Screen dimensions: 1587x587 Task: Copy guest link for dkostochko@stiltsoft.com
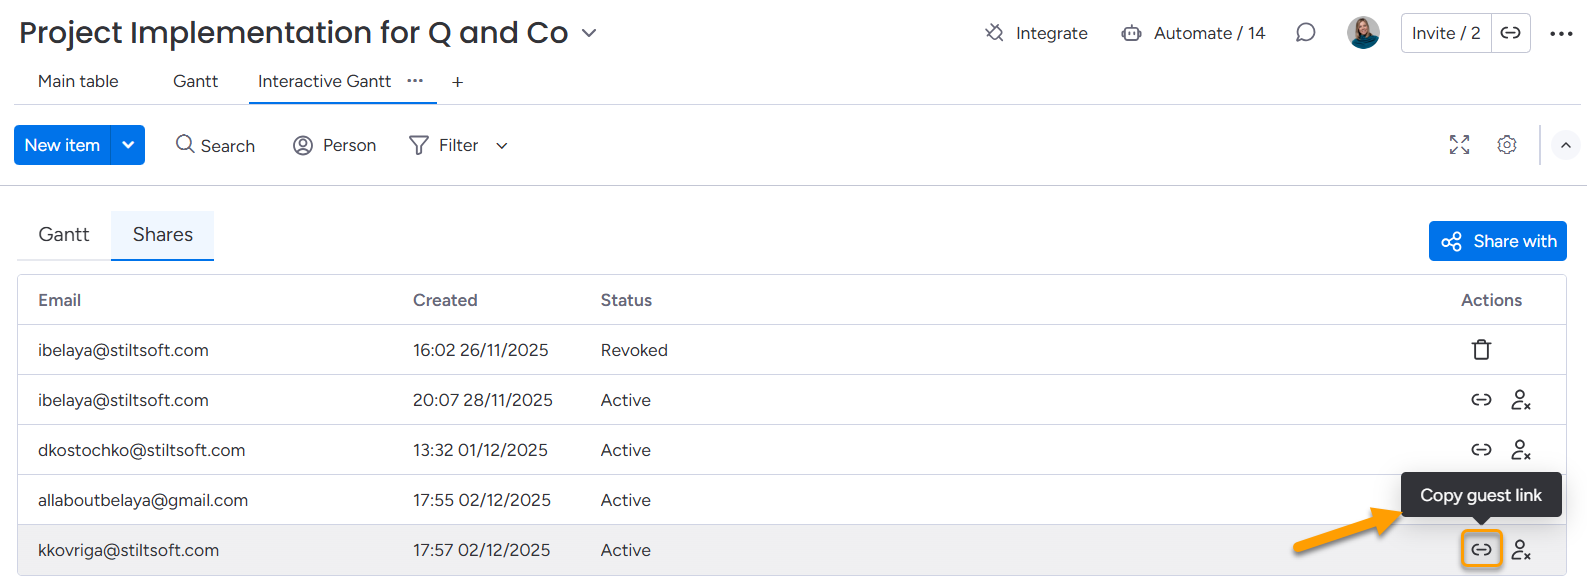coord(1481,450)
